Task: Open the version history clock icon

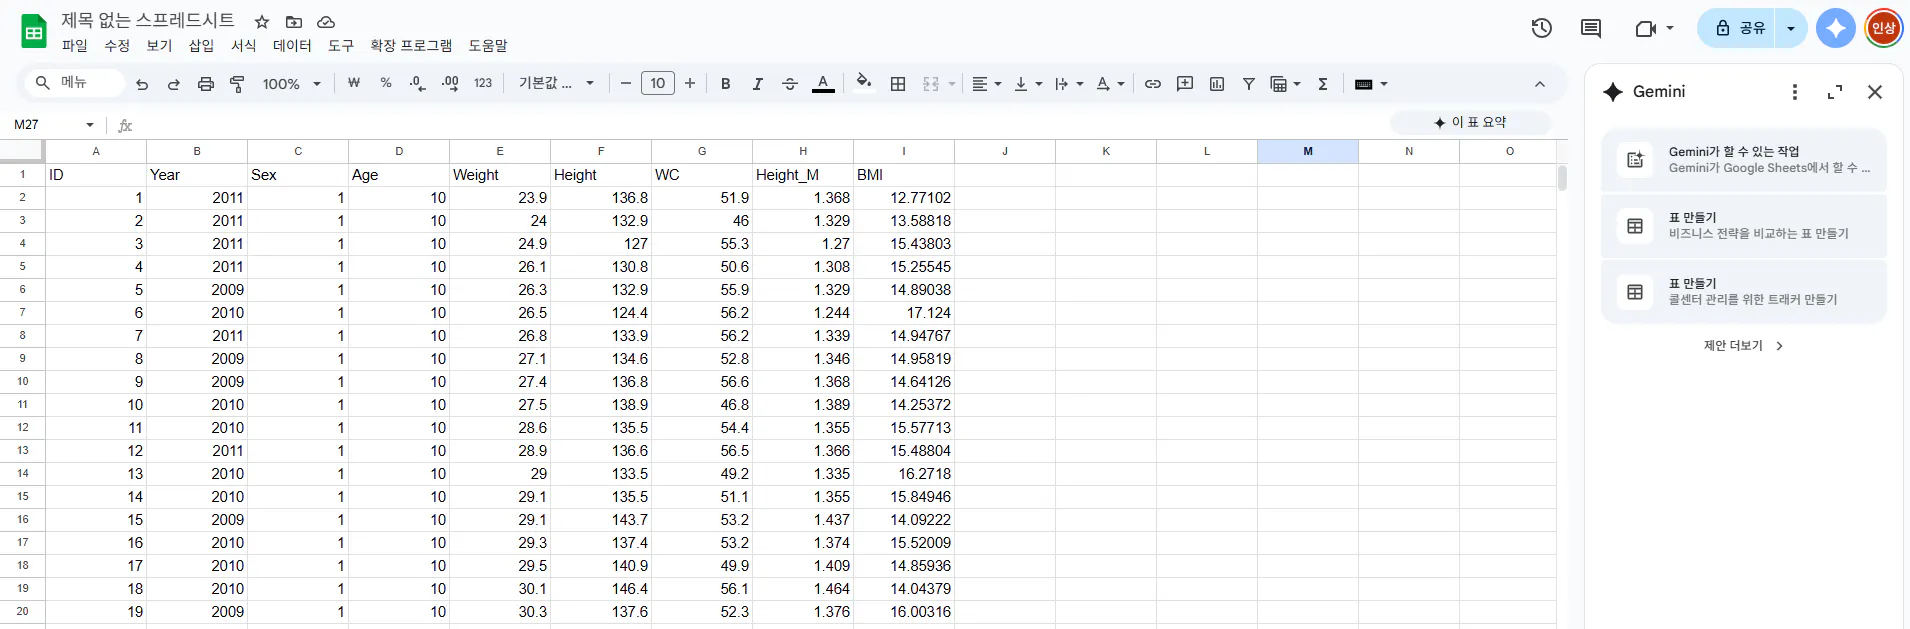Action: 1542,28
